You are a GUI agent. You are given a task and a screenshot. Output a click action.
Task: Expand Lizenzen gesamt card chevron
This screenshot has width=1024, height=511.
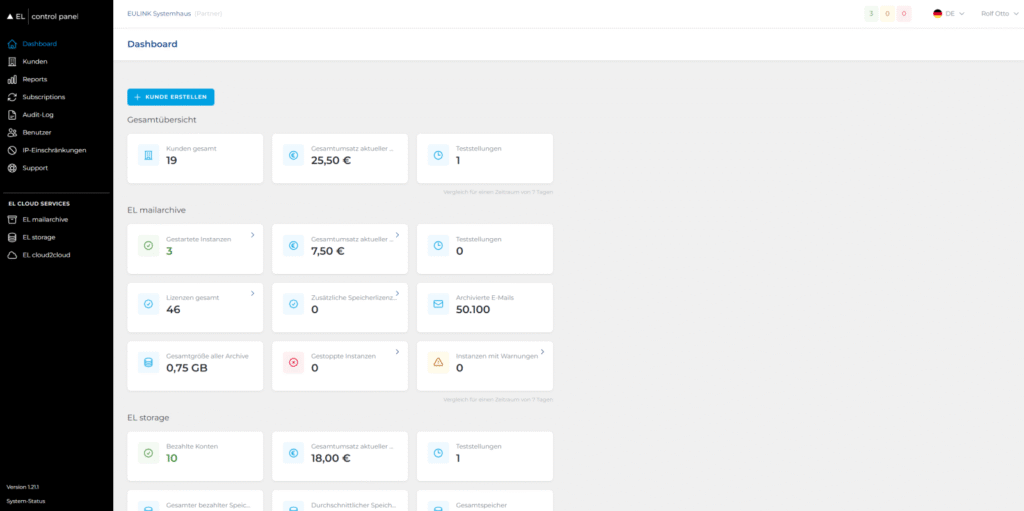click(253, 293)
